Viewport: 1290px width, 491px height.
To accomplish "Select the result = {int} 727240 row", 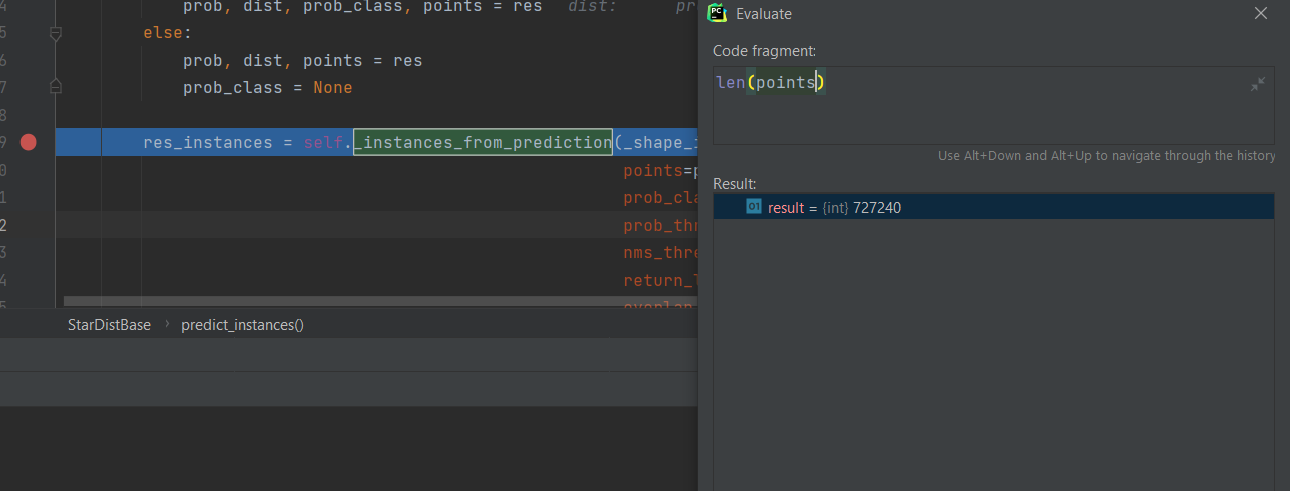I will click(x=993, y=207).
